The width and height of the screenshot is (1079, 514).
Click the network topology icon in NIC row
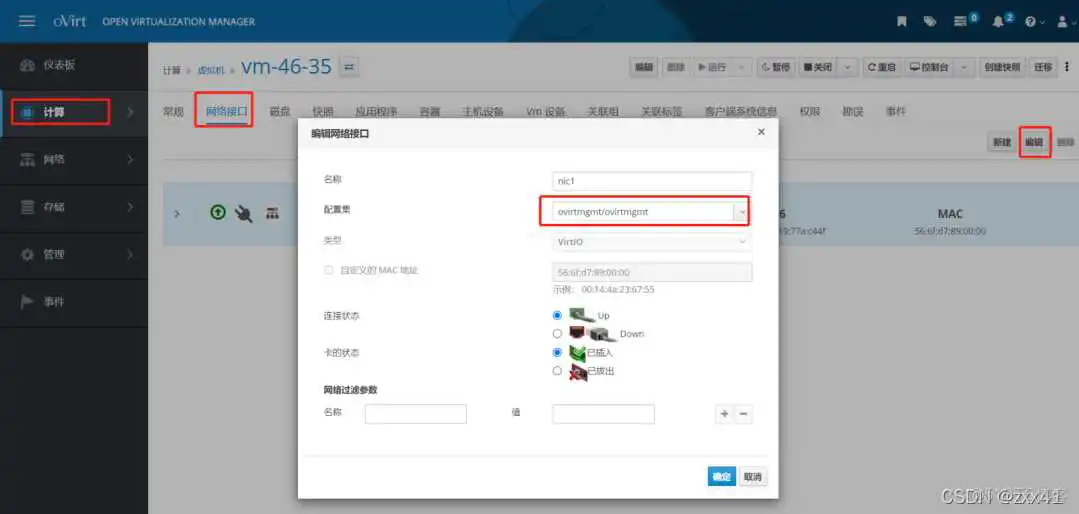click(273, 214)
